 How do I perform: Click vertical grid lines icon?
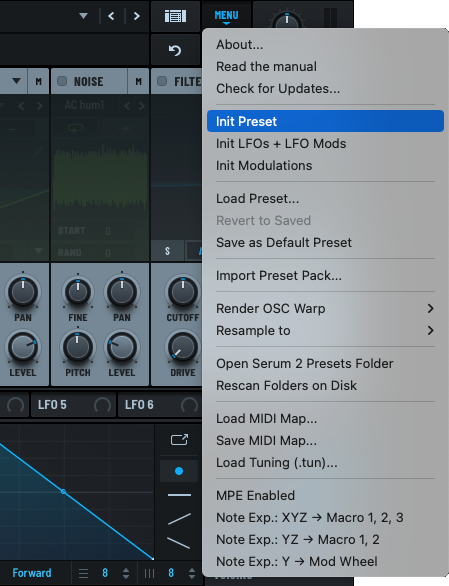click(149, 573)
